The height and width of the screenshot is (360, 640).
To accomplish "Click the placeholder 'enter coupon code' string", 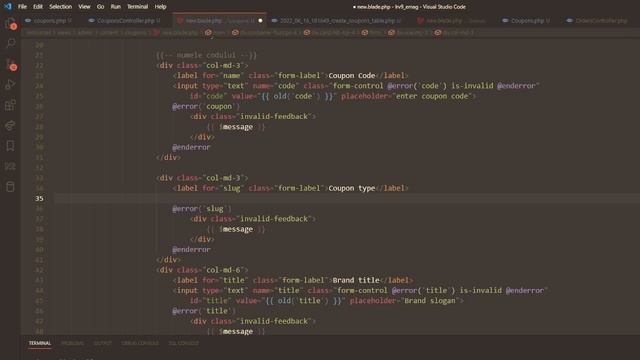I will [x=433, y=96].
